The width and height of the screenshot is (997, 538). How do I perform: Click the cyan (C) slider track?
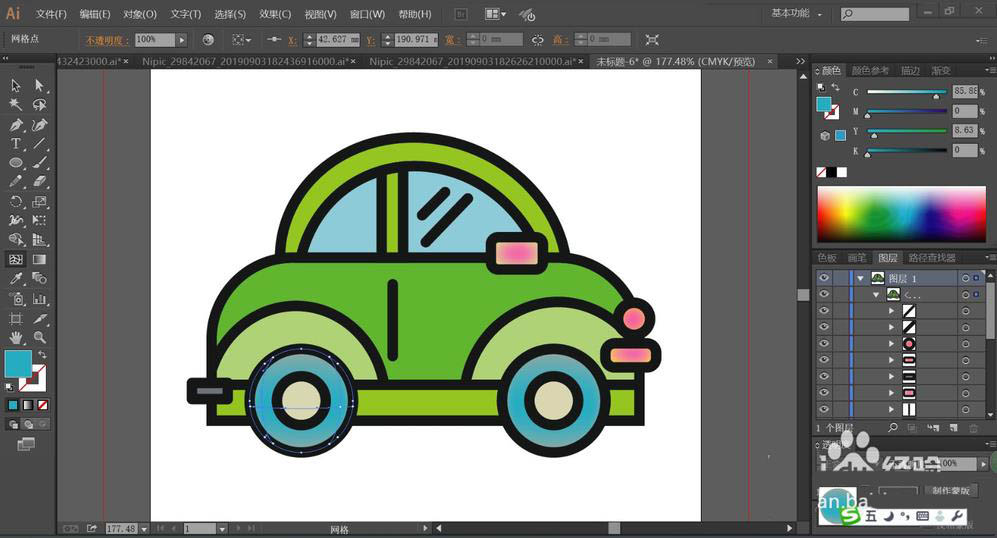(905, 91)
